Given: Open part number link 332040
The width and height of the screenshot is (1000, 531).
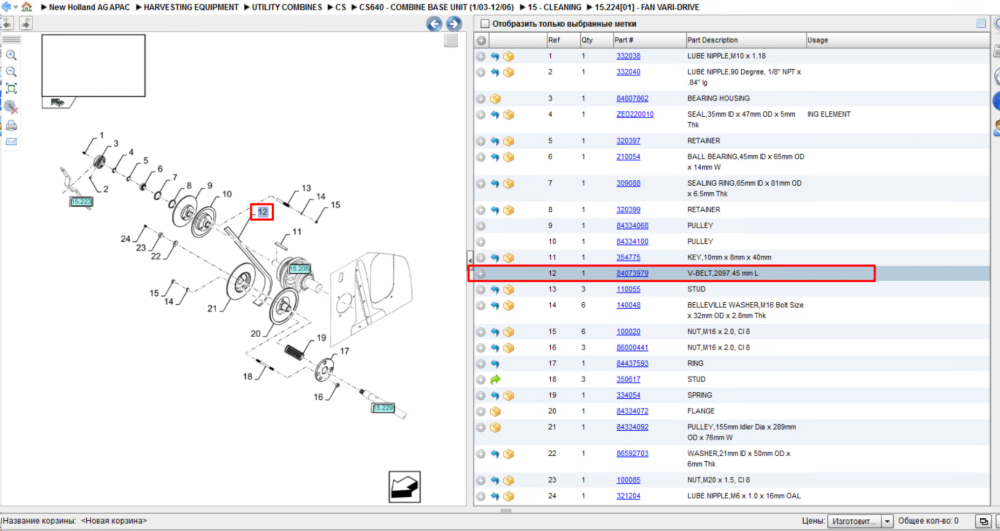Looking at the screenshot, I should (628, 72).
